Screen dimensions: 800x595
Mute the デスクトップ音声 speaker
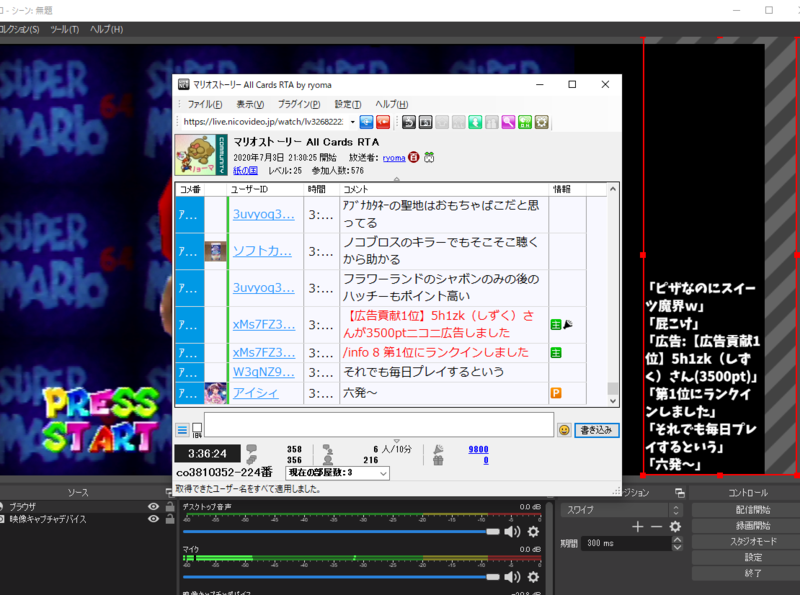click(512, 532)
